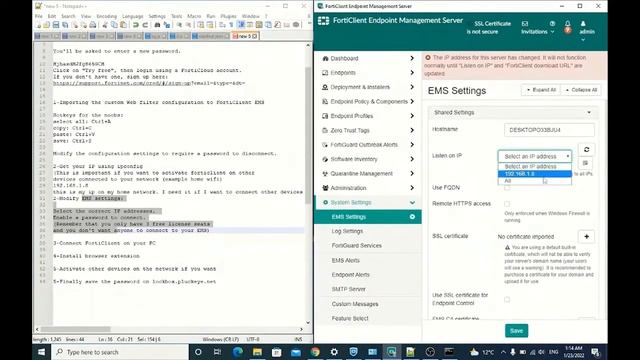Open the Listen on IP dropdown
This screenshot has height=360, width=640.
(x=535, y=156)
